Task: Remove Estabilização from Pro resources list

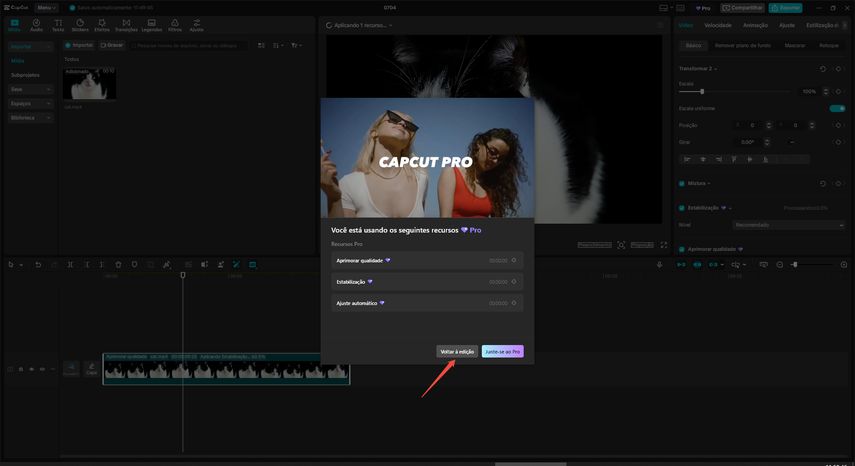Action: pos(514,282)
